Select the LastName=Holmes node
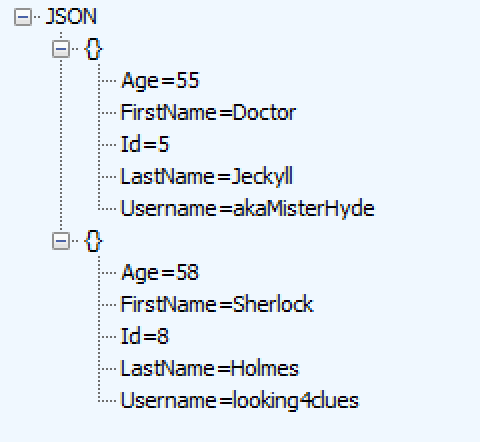480x442 pixels. click(210, 368)
